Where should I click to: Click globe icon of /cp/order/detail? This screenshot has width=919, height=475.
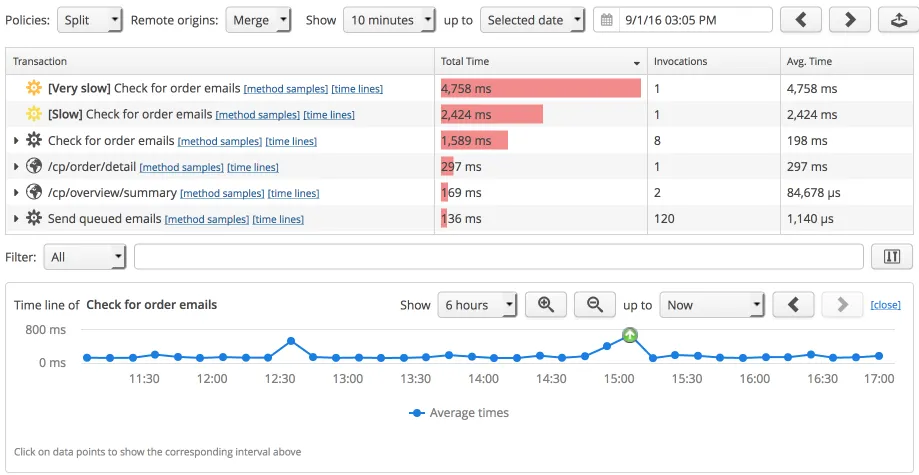pyautogui.click(x=34, y=167)
